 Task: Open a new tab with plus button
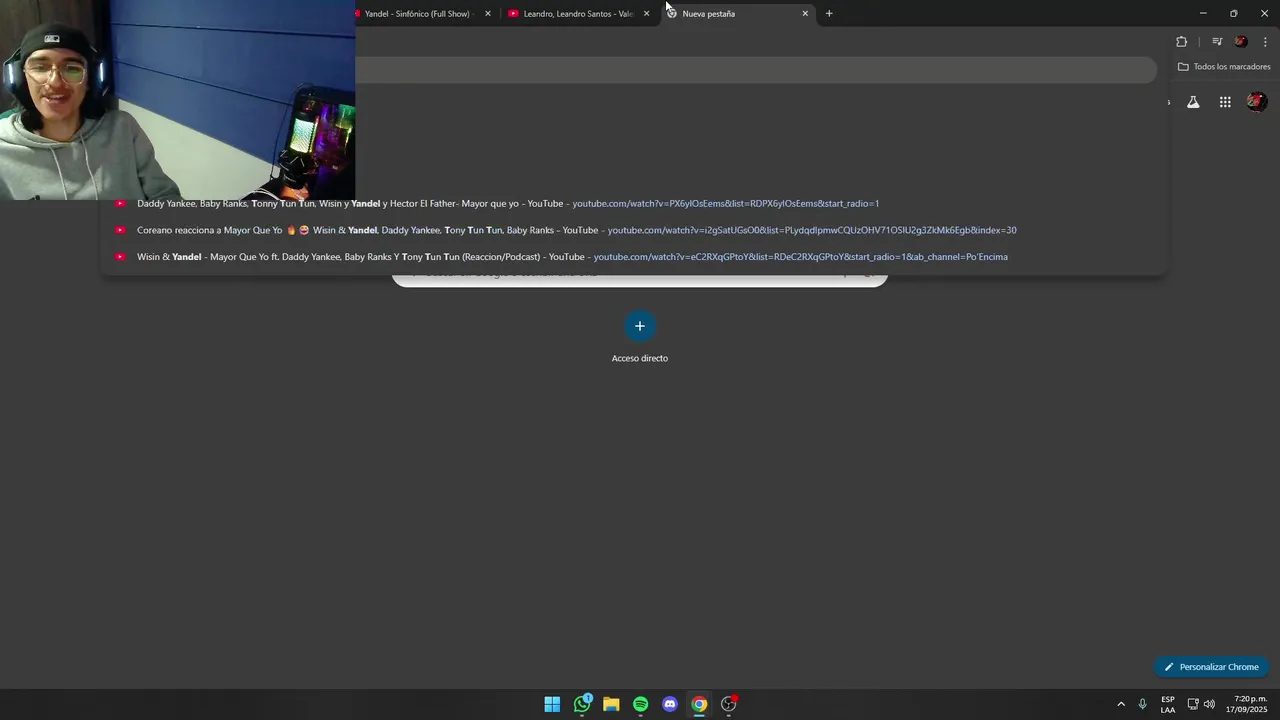[829, 14]
